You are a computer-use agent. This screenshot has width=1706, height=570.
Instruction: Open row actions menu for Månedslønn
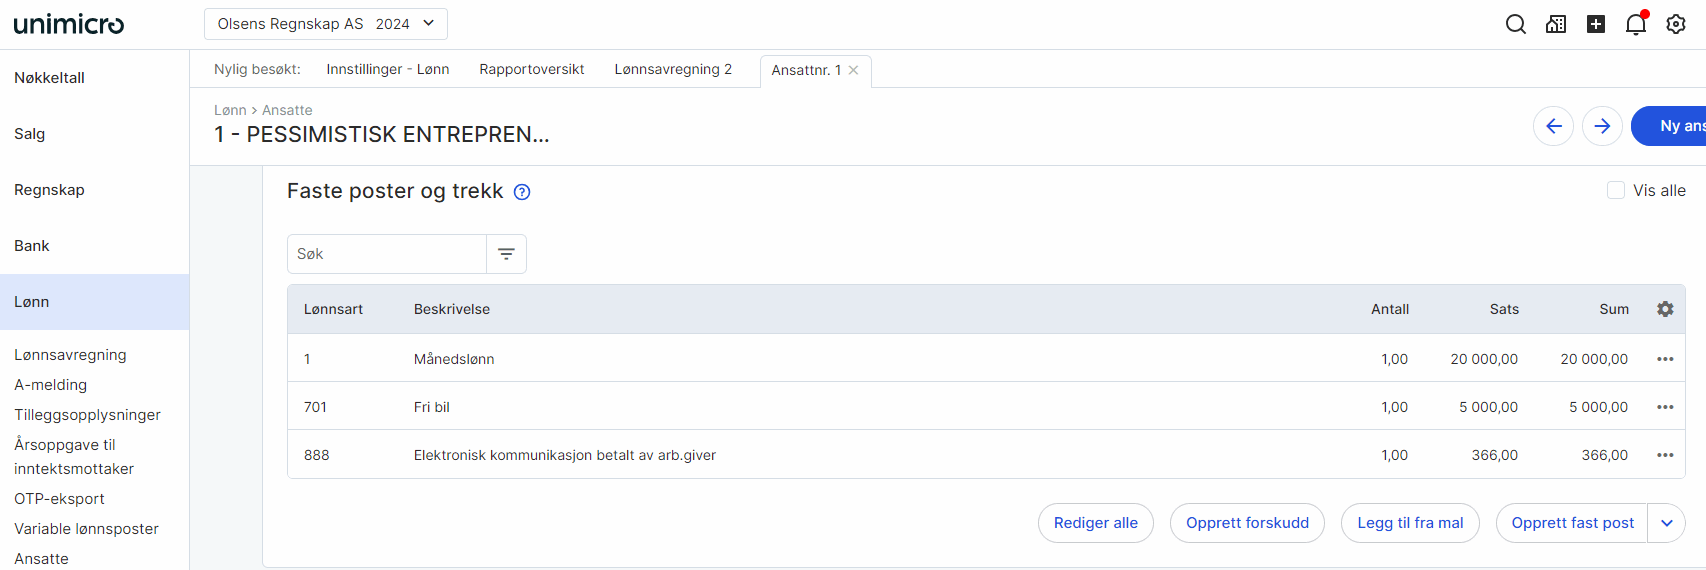1665,359
